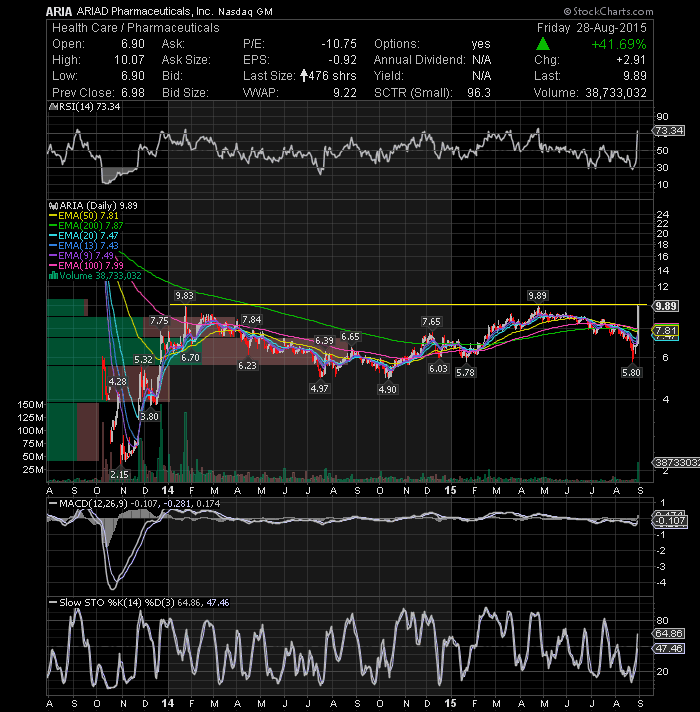This screenshot has width=700, height=712.
Task: Click the bold 9.89 price axis tag
Action: [x=665, y=306]
